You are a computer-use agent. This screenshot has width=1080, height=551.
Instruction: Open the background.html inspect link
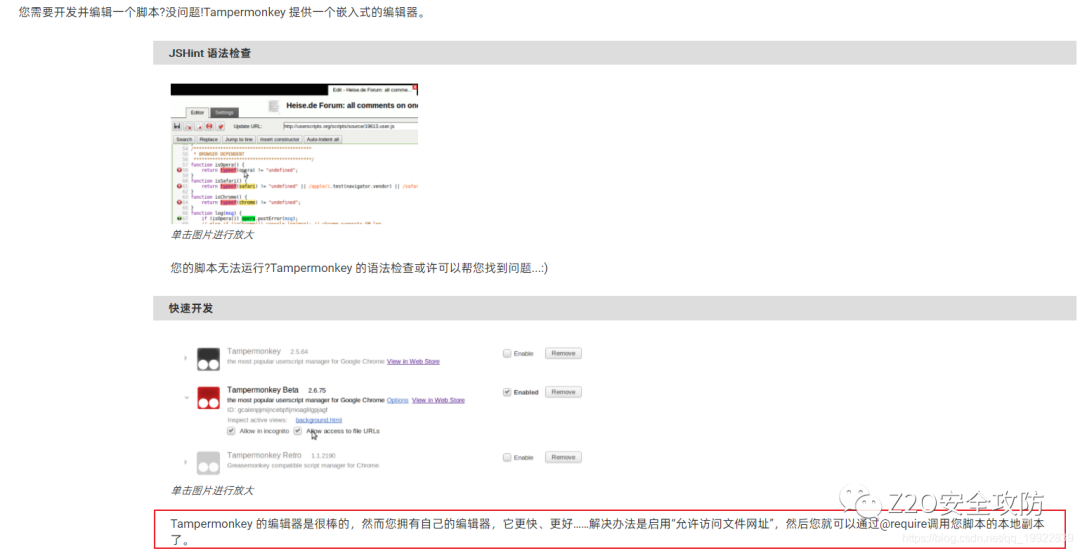point(318,420)
